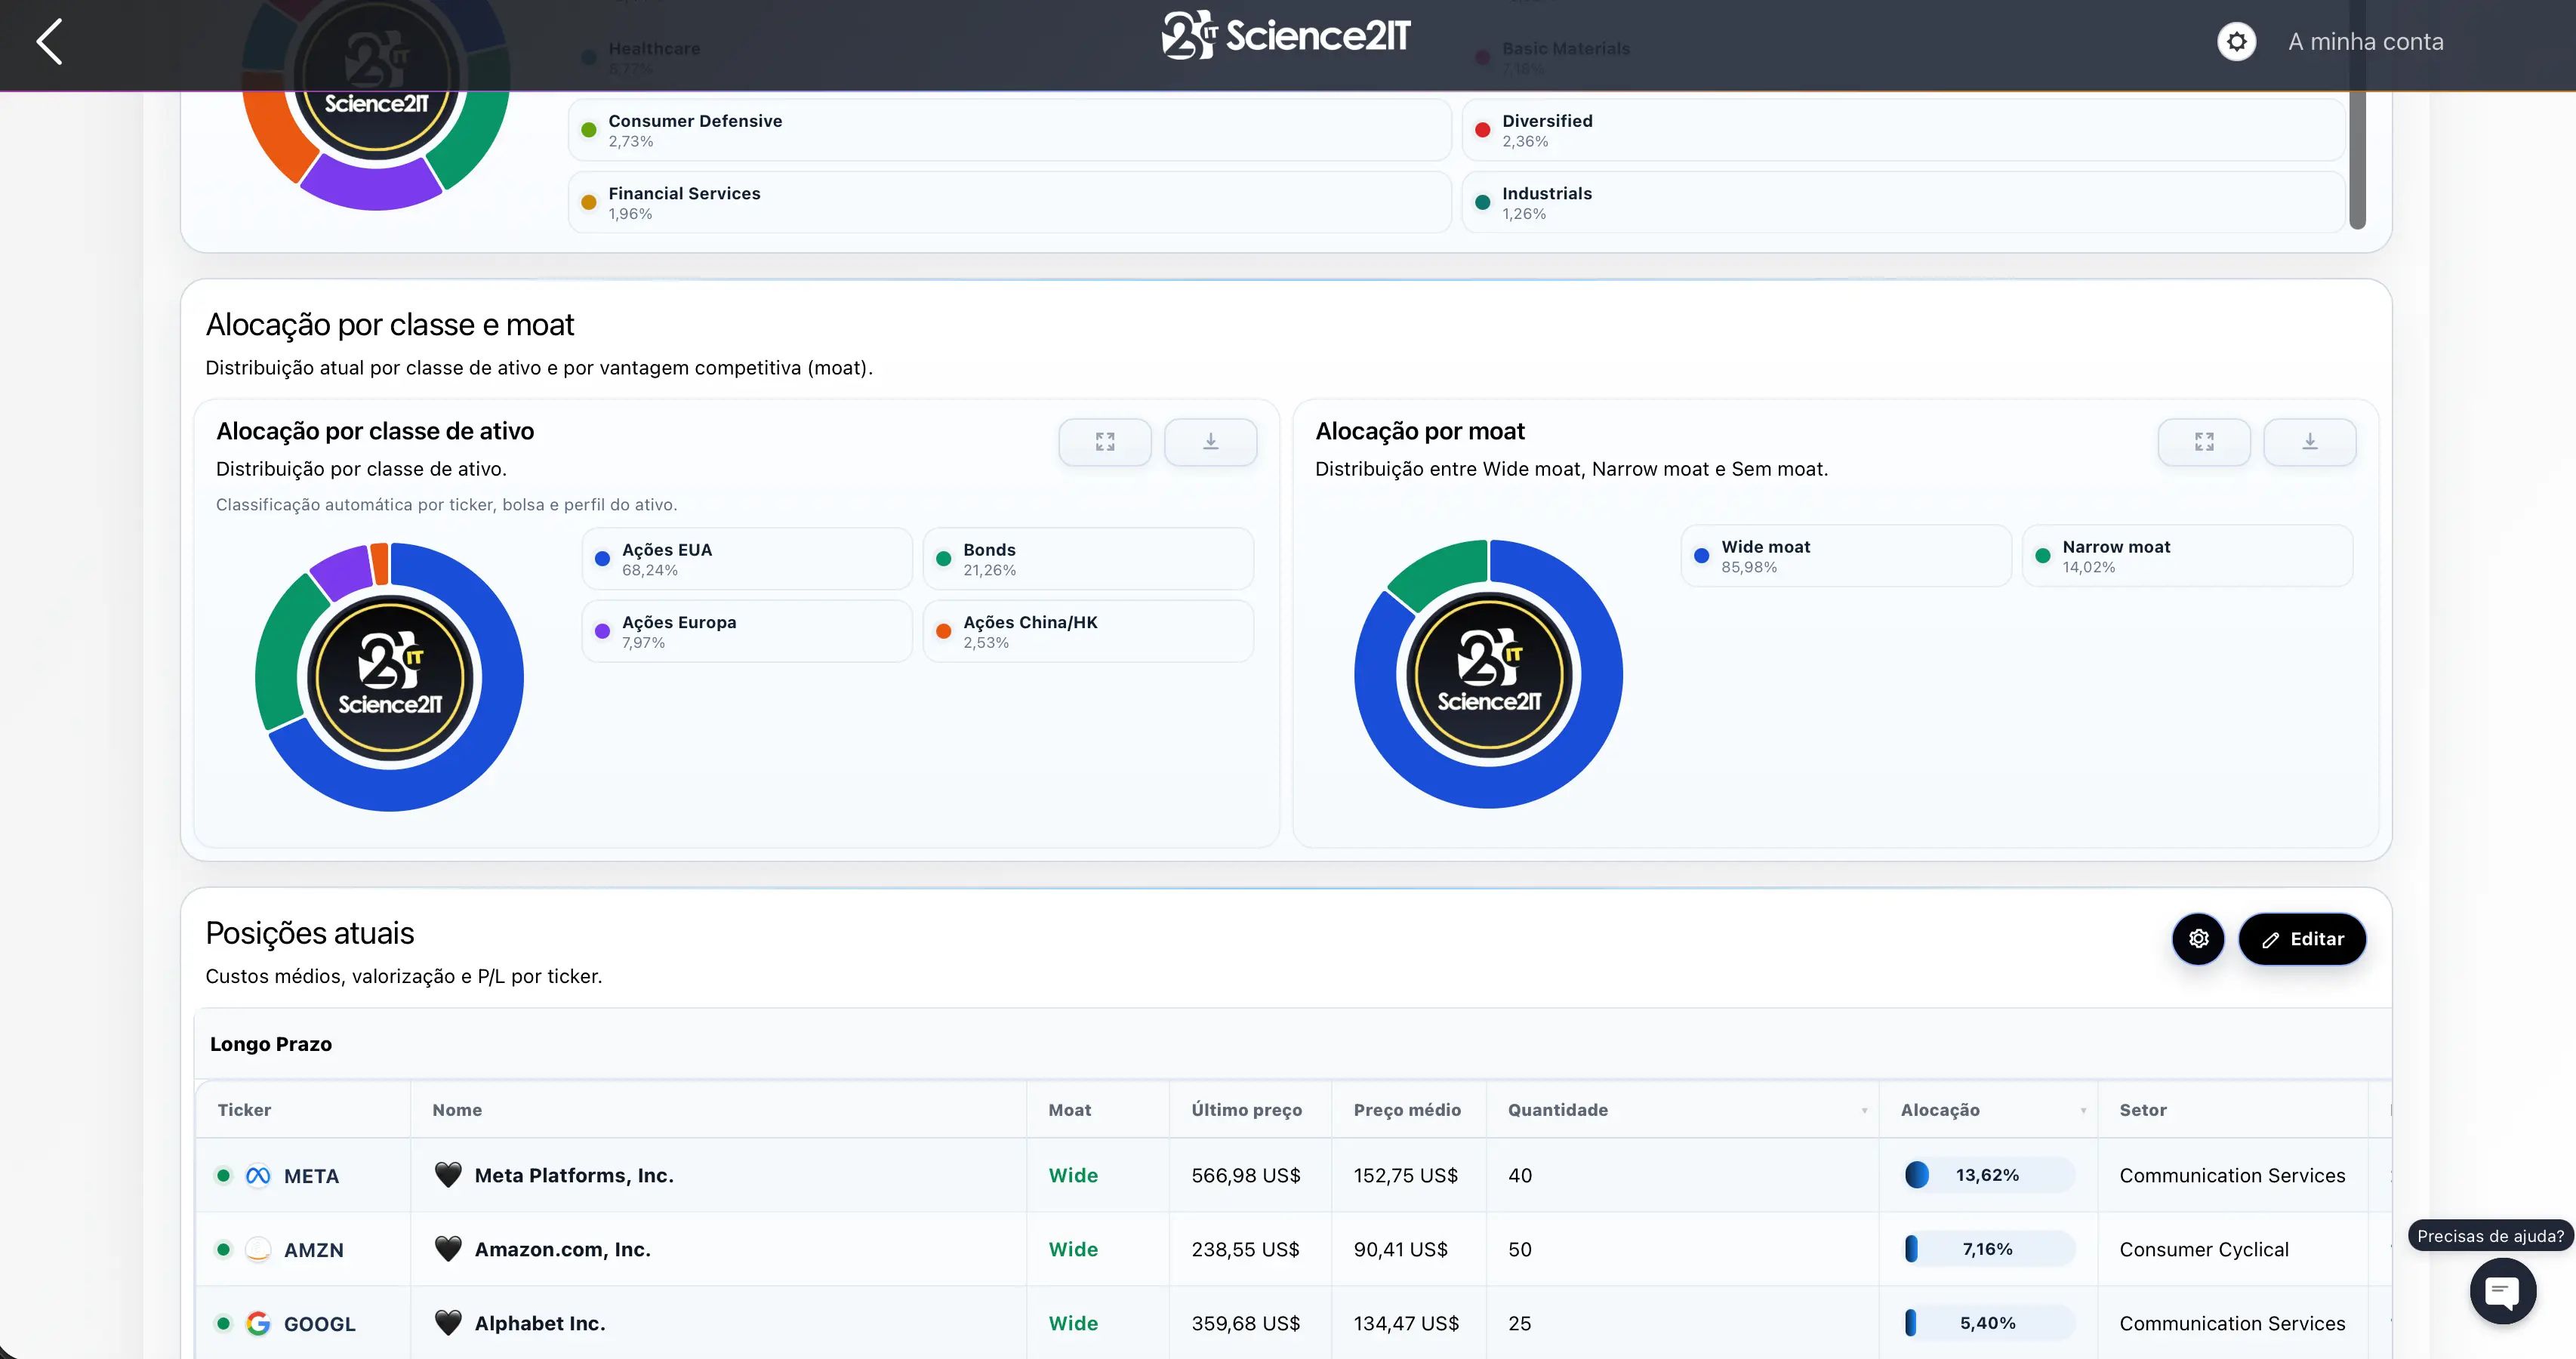Click the META allocation bar showing 13,62%
The height and width of the screenshot is (1359, 2576).
click(x=1988, y=1175)
